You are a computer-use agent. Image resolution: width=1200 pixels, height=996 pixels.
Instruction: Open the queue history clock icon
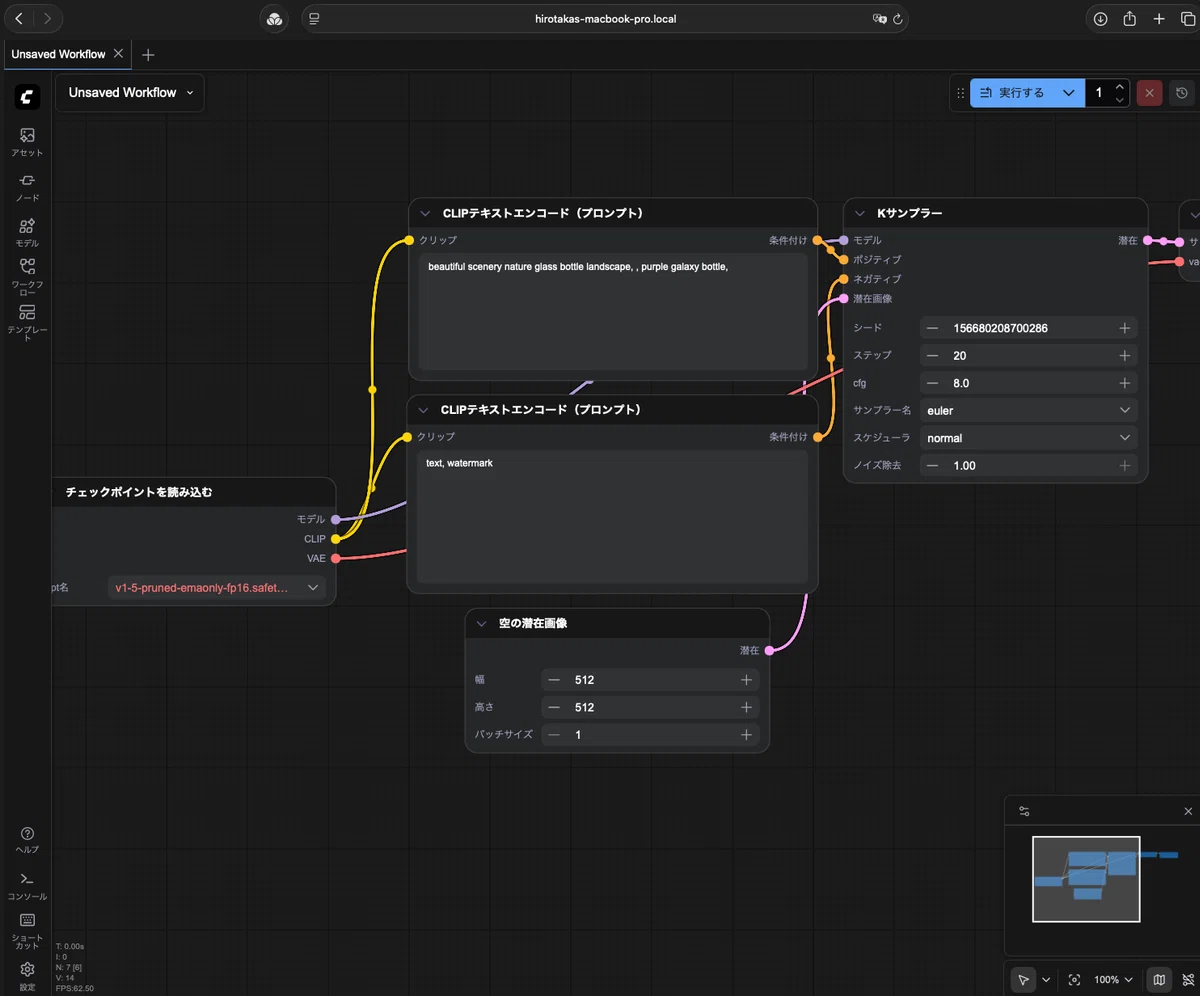[1182, 93]
